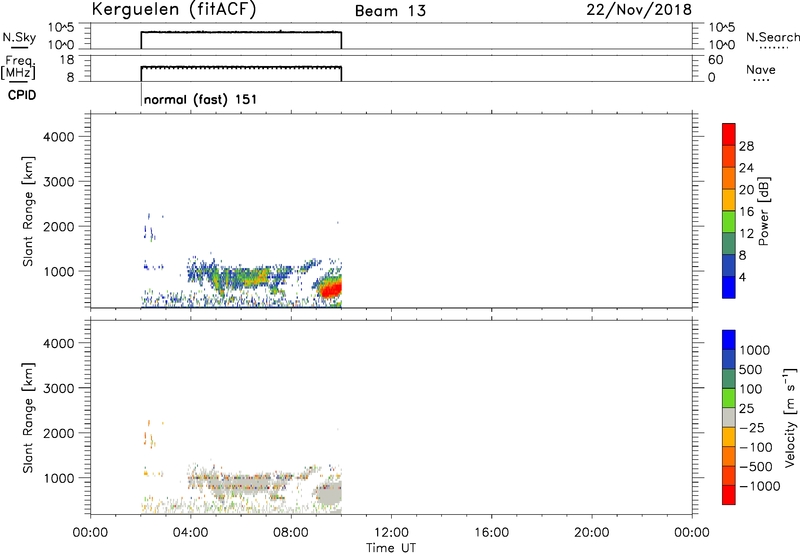Viewport: 800px width, 554px height.
Task: Click the gray velocity patch near 09:30
Action: pyautogui.click(x=329, y=492)
